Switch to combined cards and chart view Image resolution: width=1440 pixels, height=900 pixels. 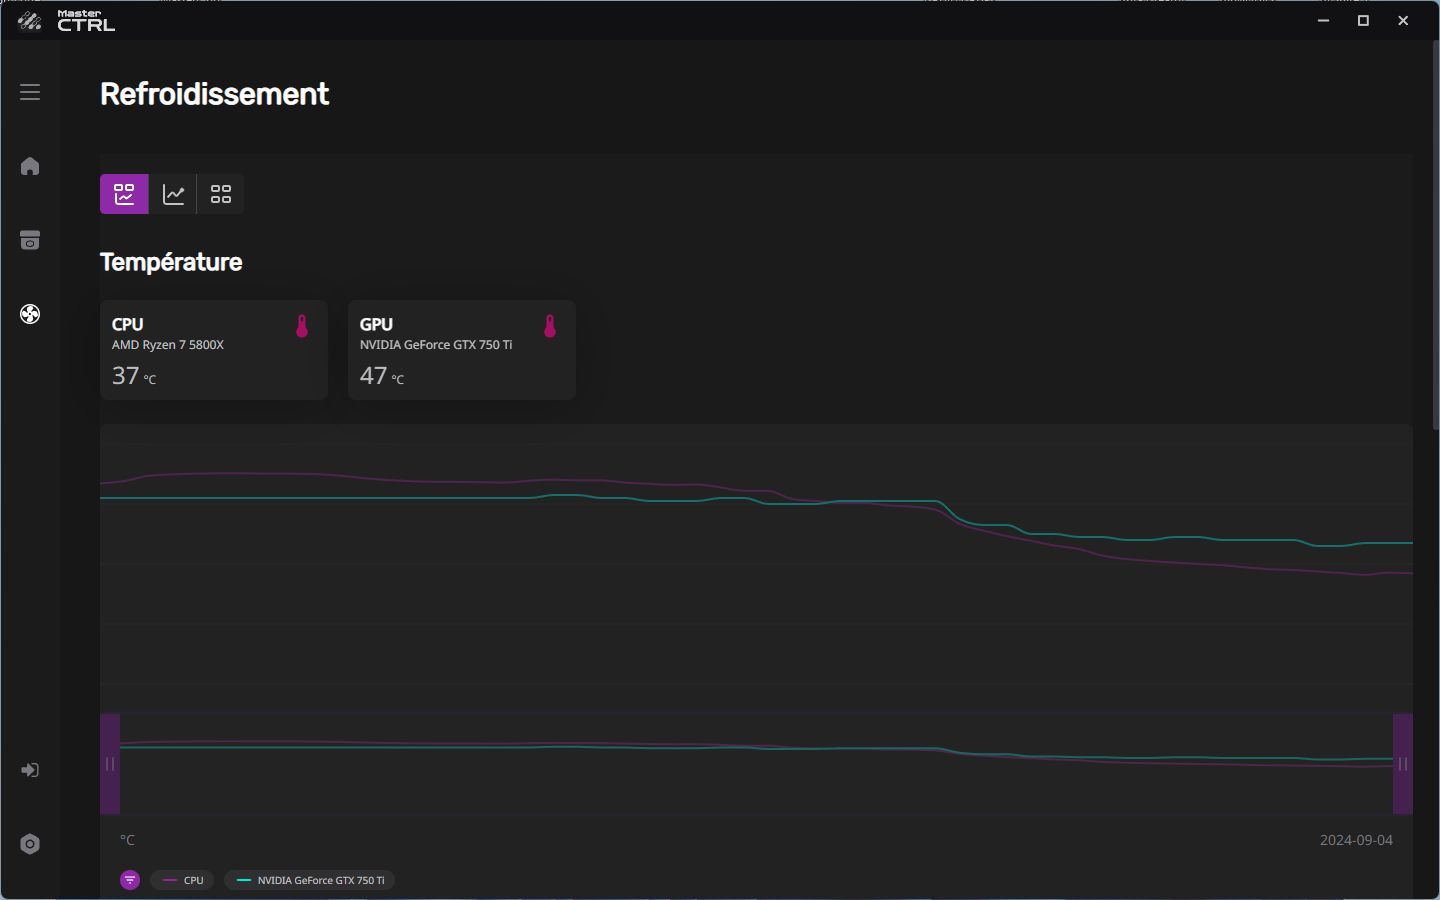point(124,194)
